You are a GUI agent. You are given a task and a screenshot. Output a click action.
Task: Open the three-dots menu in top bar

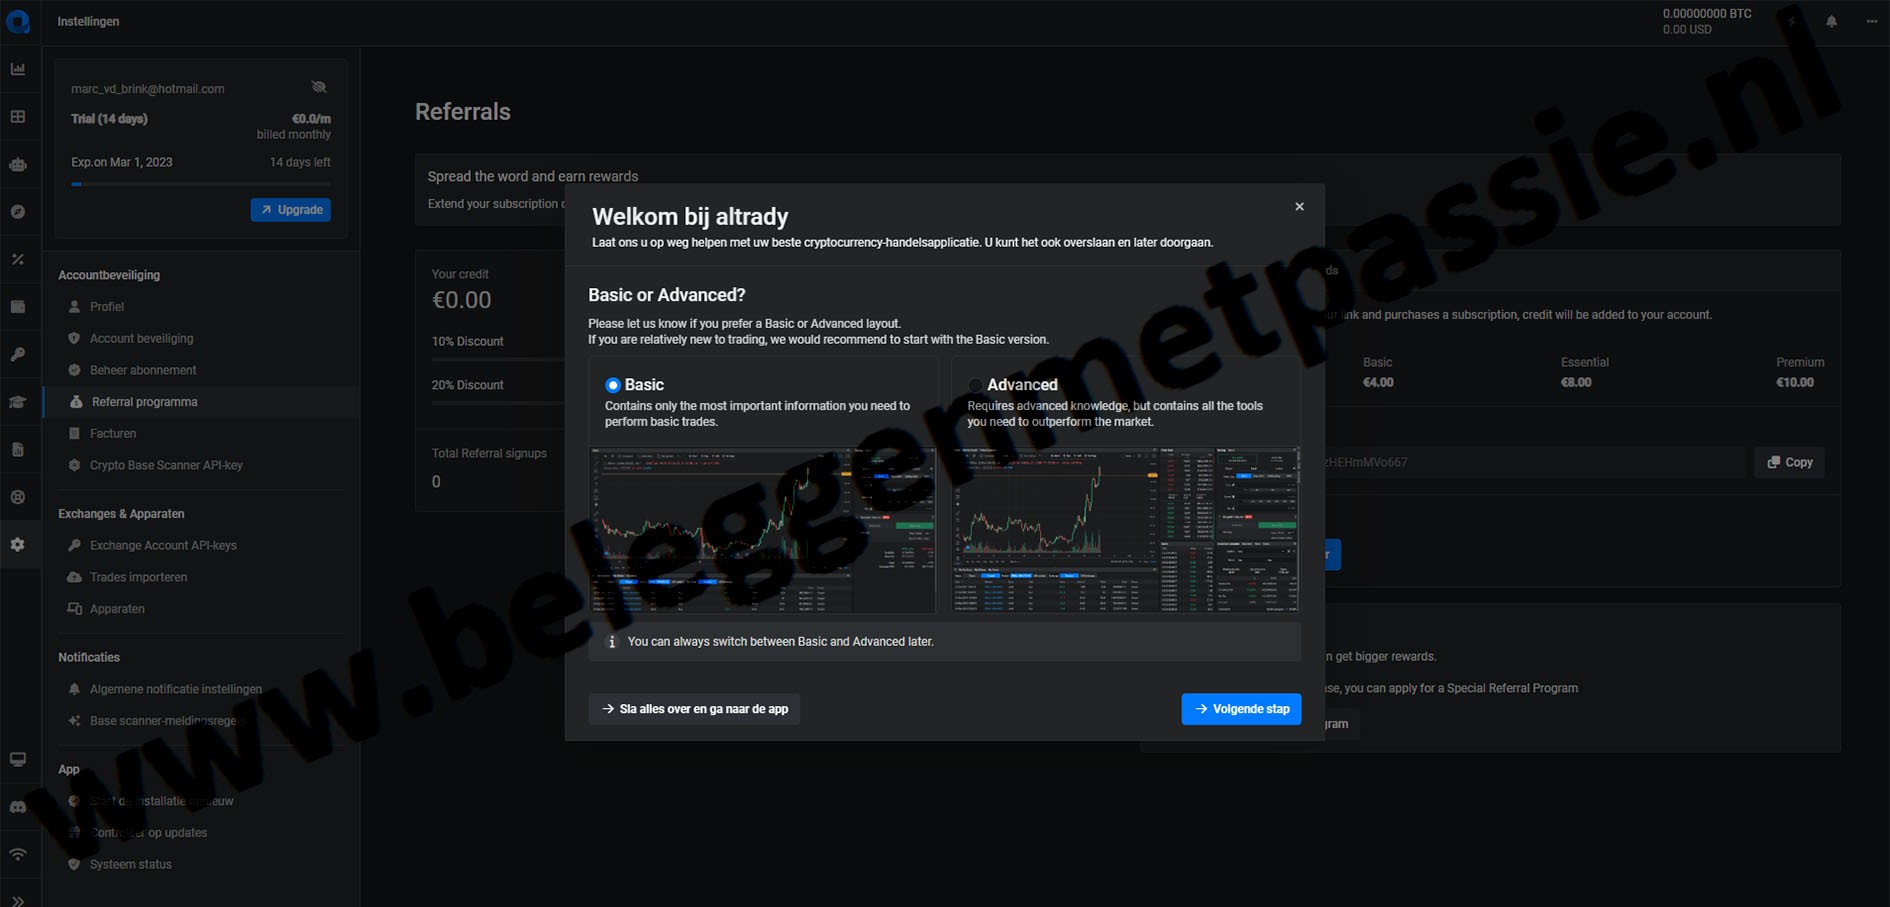pos(1871,21)
